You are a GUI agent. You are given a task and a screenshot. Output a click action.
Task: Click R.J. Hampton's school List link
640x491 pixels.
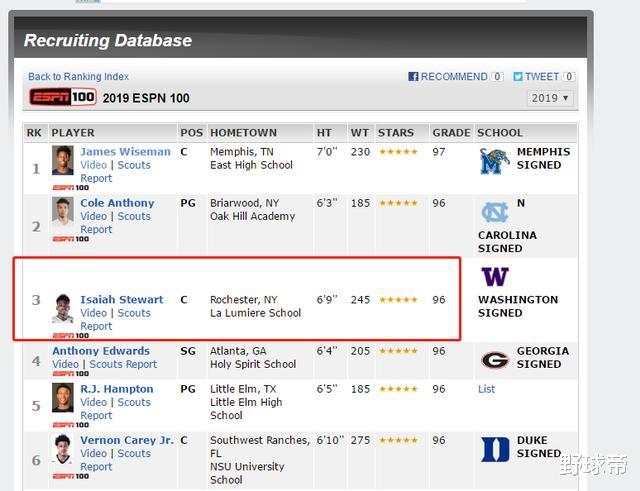[x=486, y=389]
